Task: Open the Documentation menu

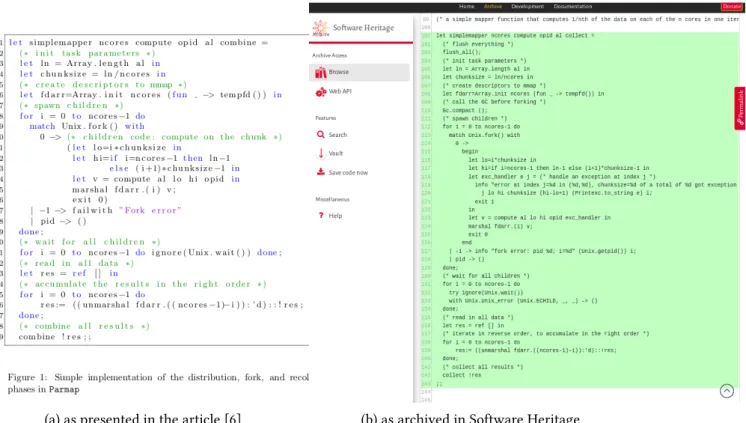Action: [x=573, y=6]
